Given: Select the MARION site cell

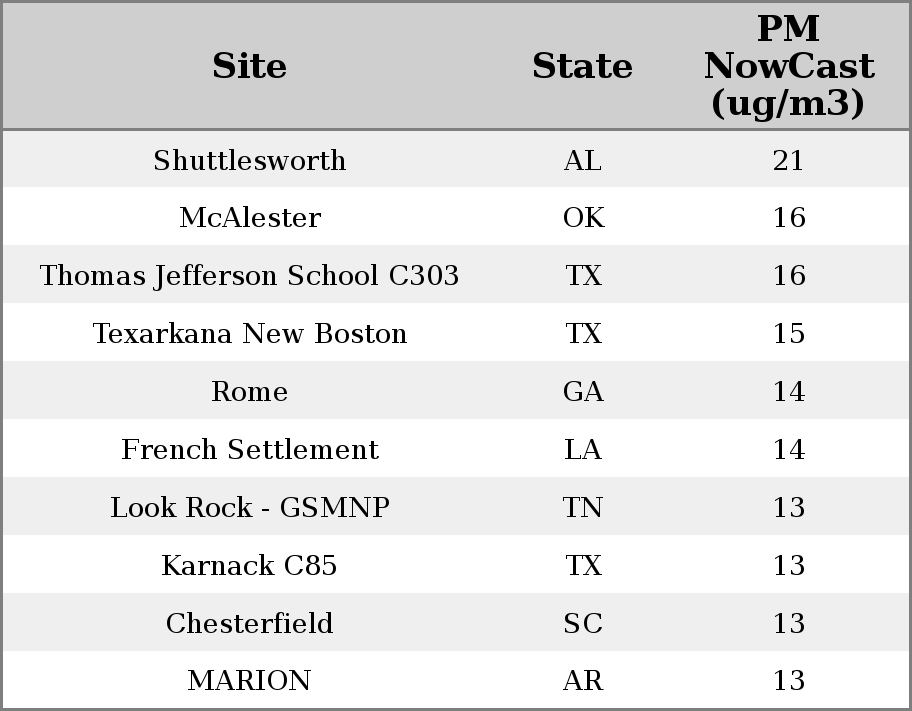Looking at the screenshot, I should click(250, 681).
